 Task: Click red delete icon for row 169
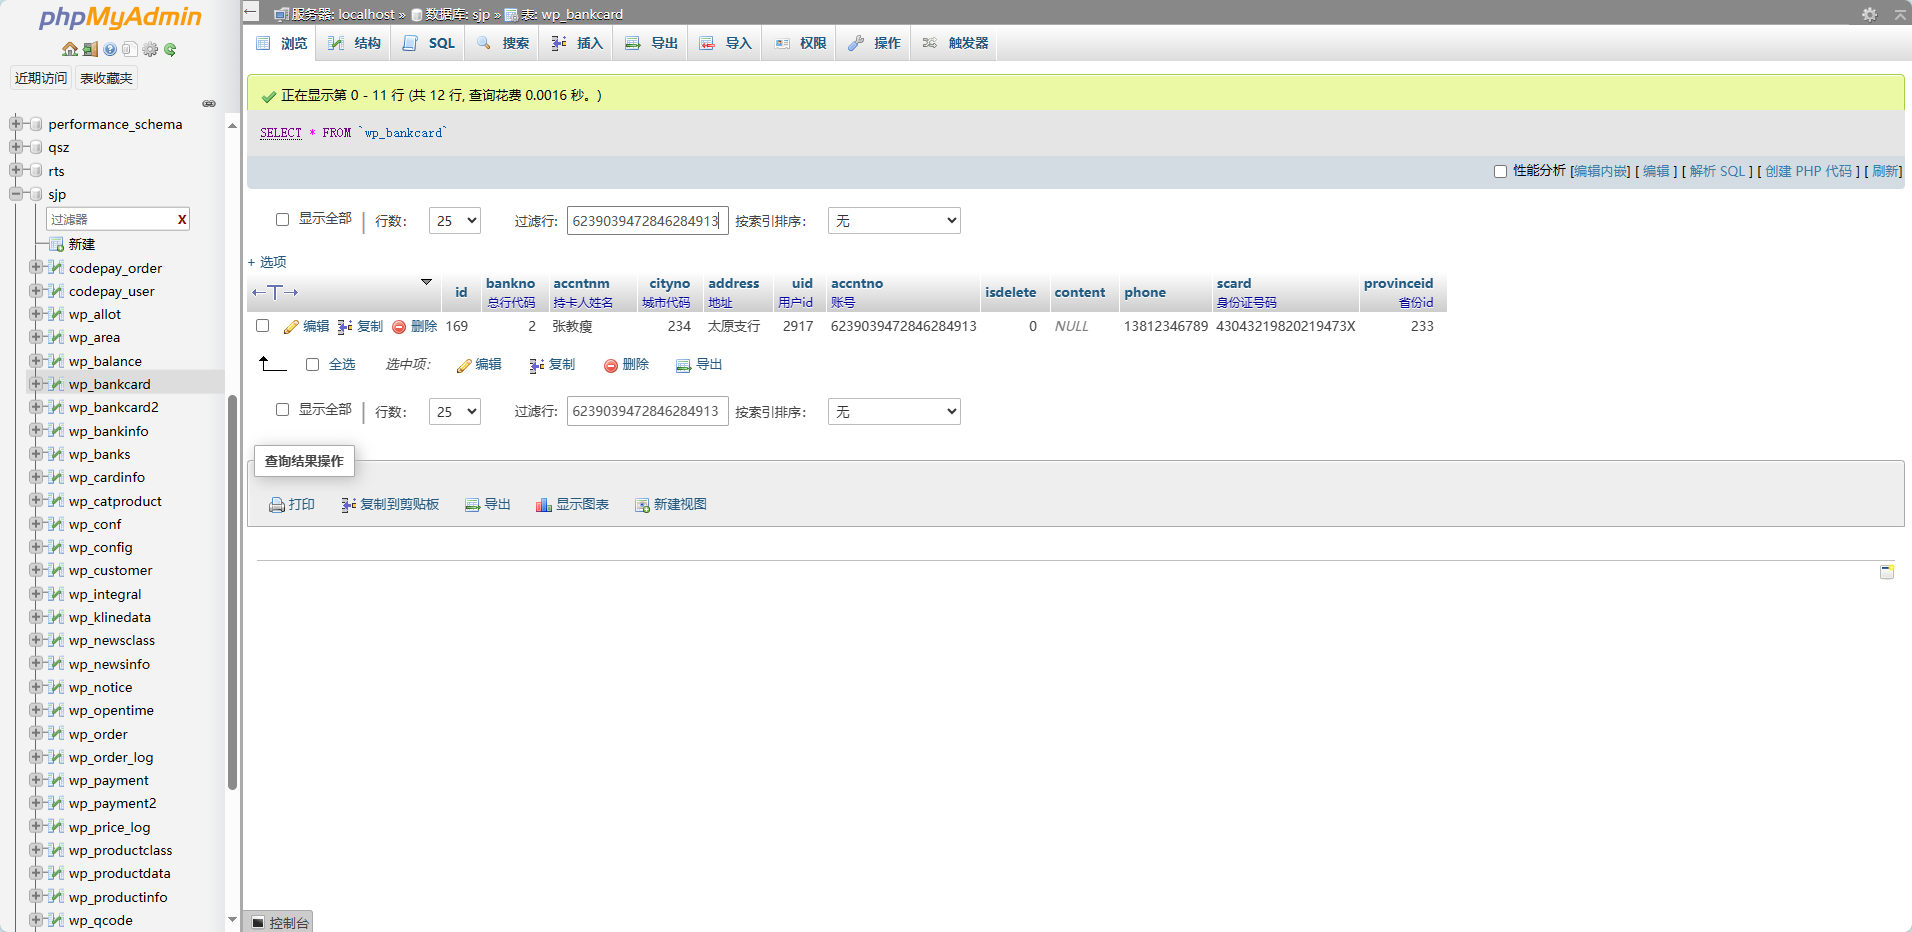coord(399,327)
